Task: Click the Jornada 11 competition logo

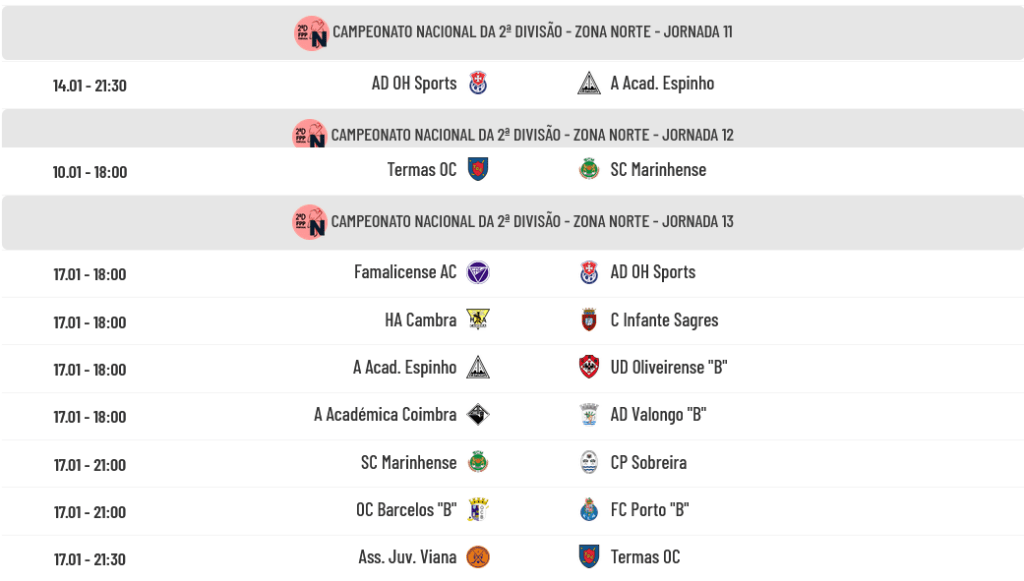Action: point(311,33)
